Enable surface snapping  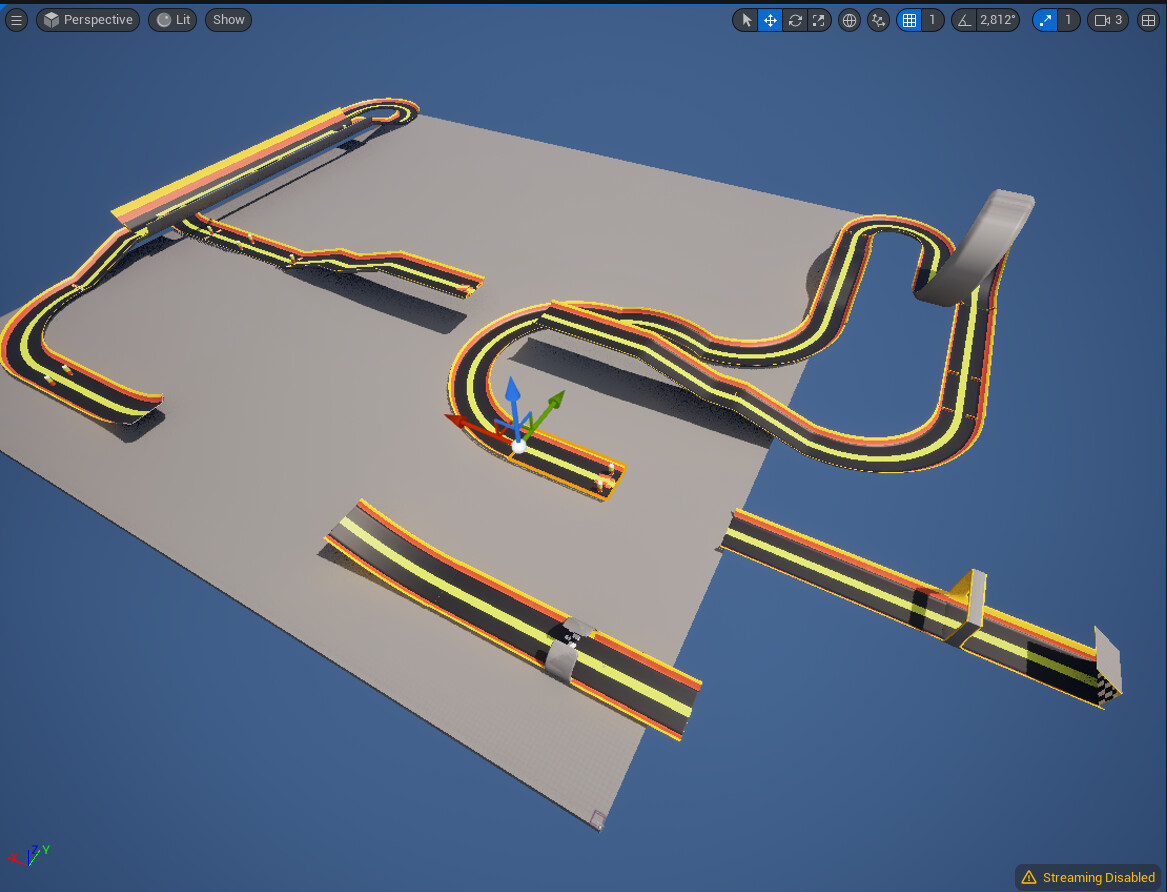tap(878, 20)
